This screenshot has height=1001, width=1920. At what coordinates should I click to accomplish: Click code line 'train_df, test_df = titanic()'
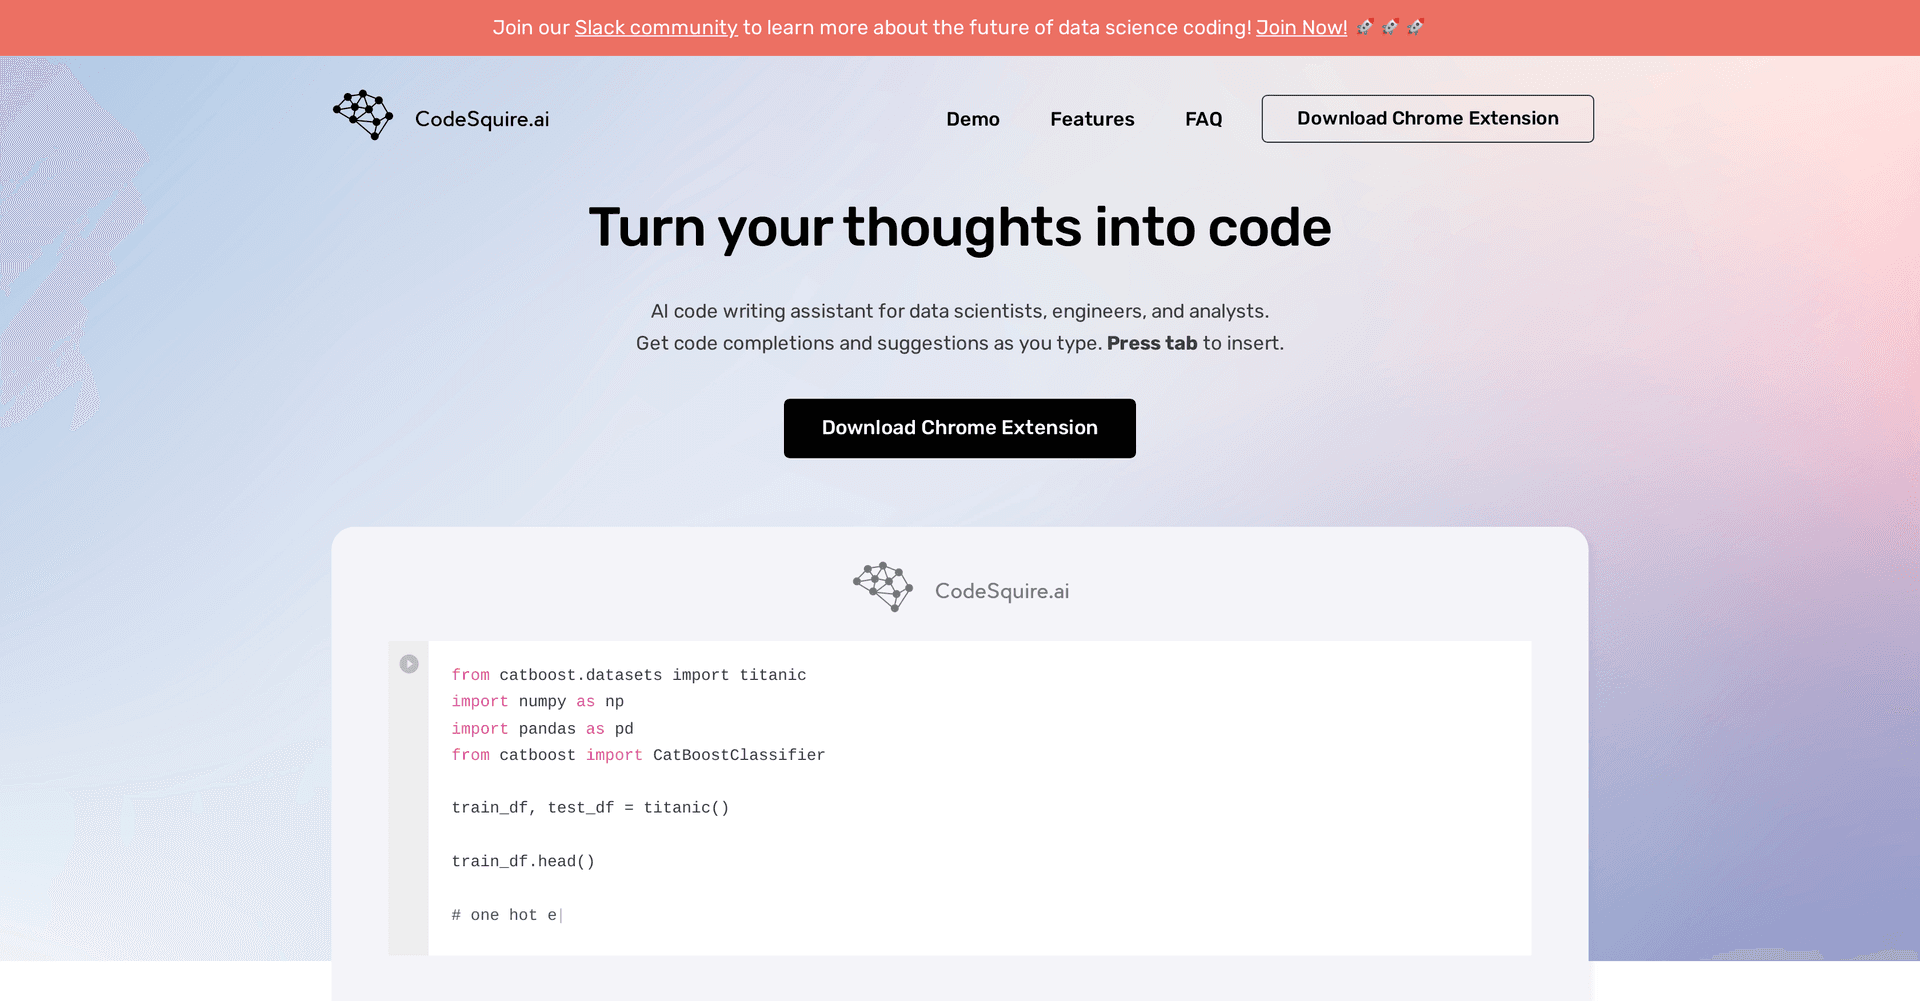[x=590, y=808]
